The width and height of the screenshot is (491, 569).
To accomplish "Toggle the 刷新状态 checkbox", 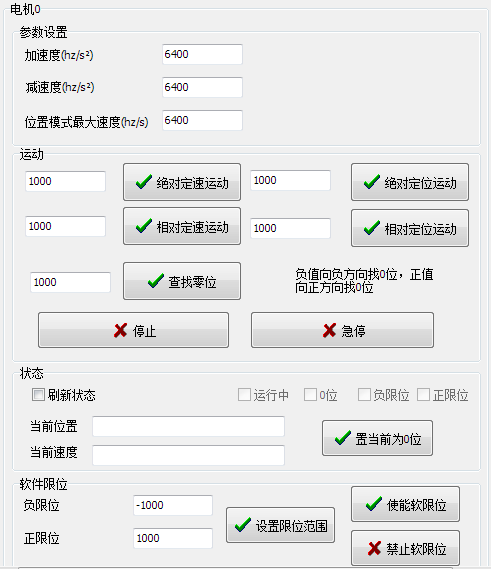I will [x=38, y=395].
